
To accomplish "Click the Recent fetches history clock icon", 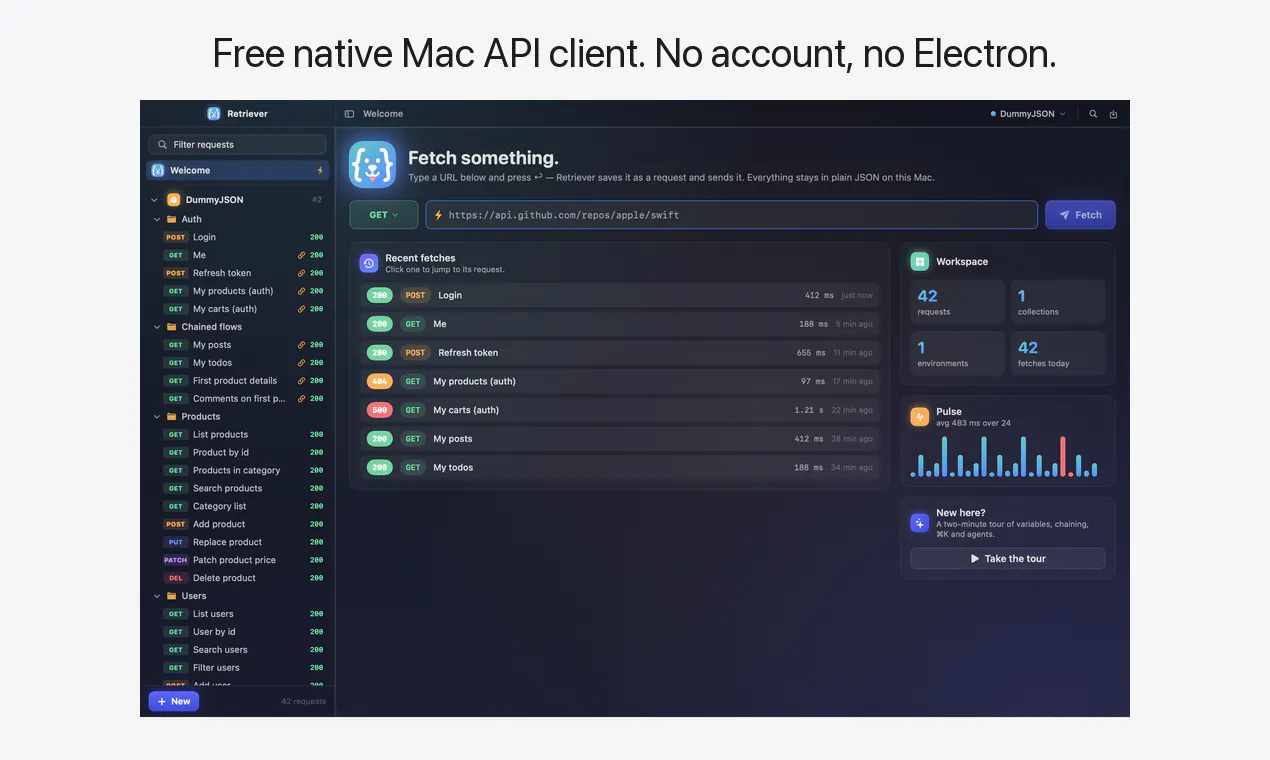I will click(369, 263).
